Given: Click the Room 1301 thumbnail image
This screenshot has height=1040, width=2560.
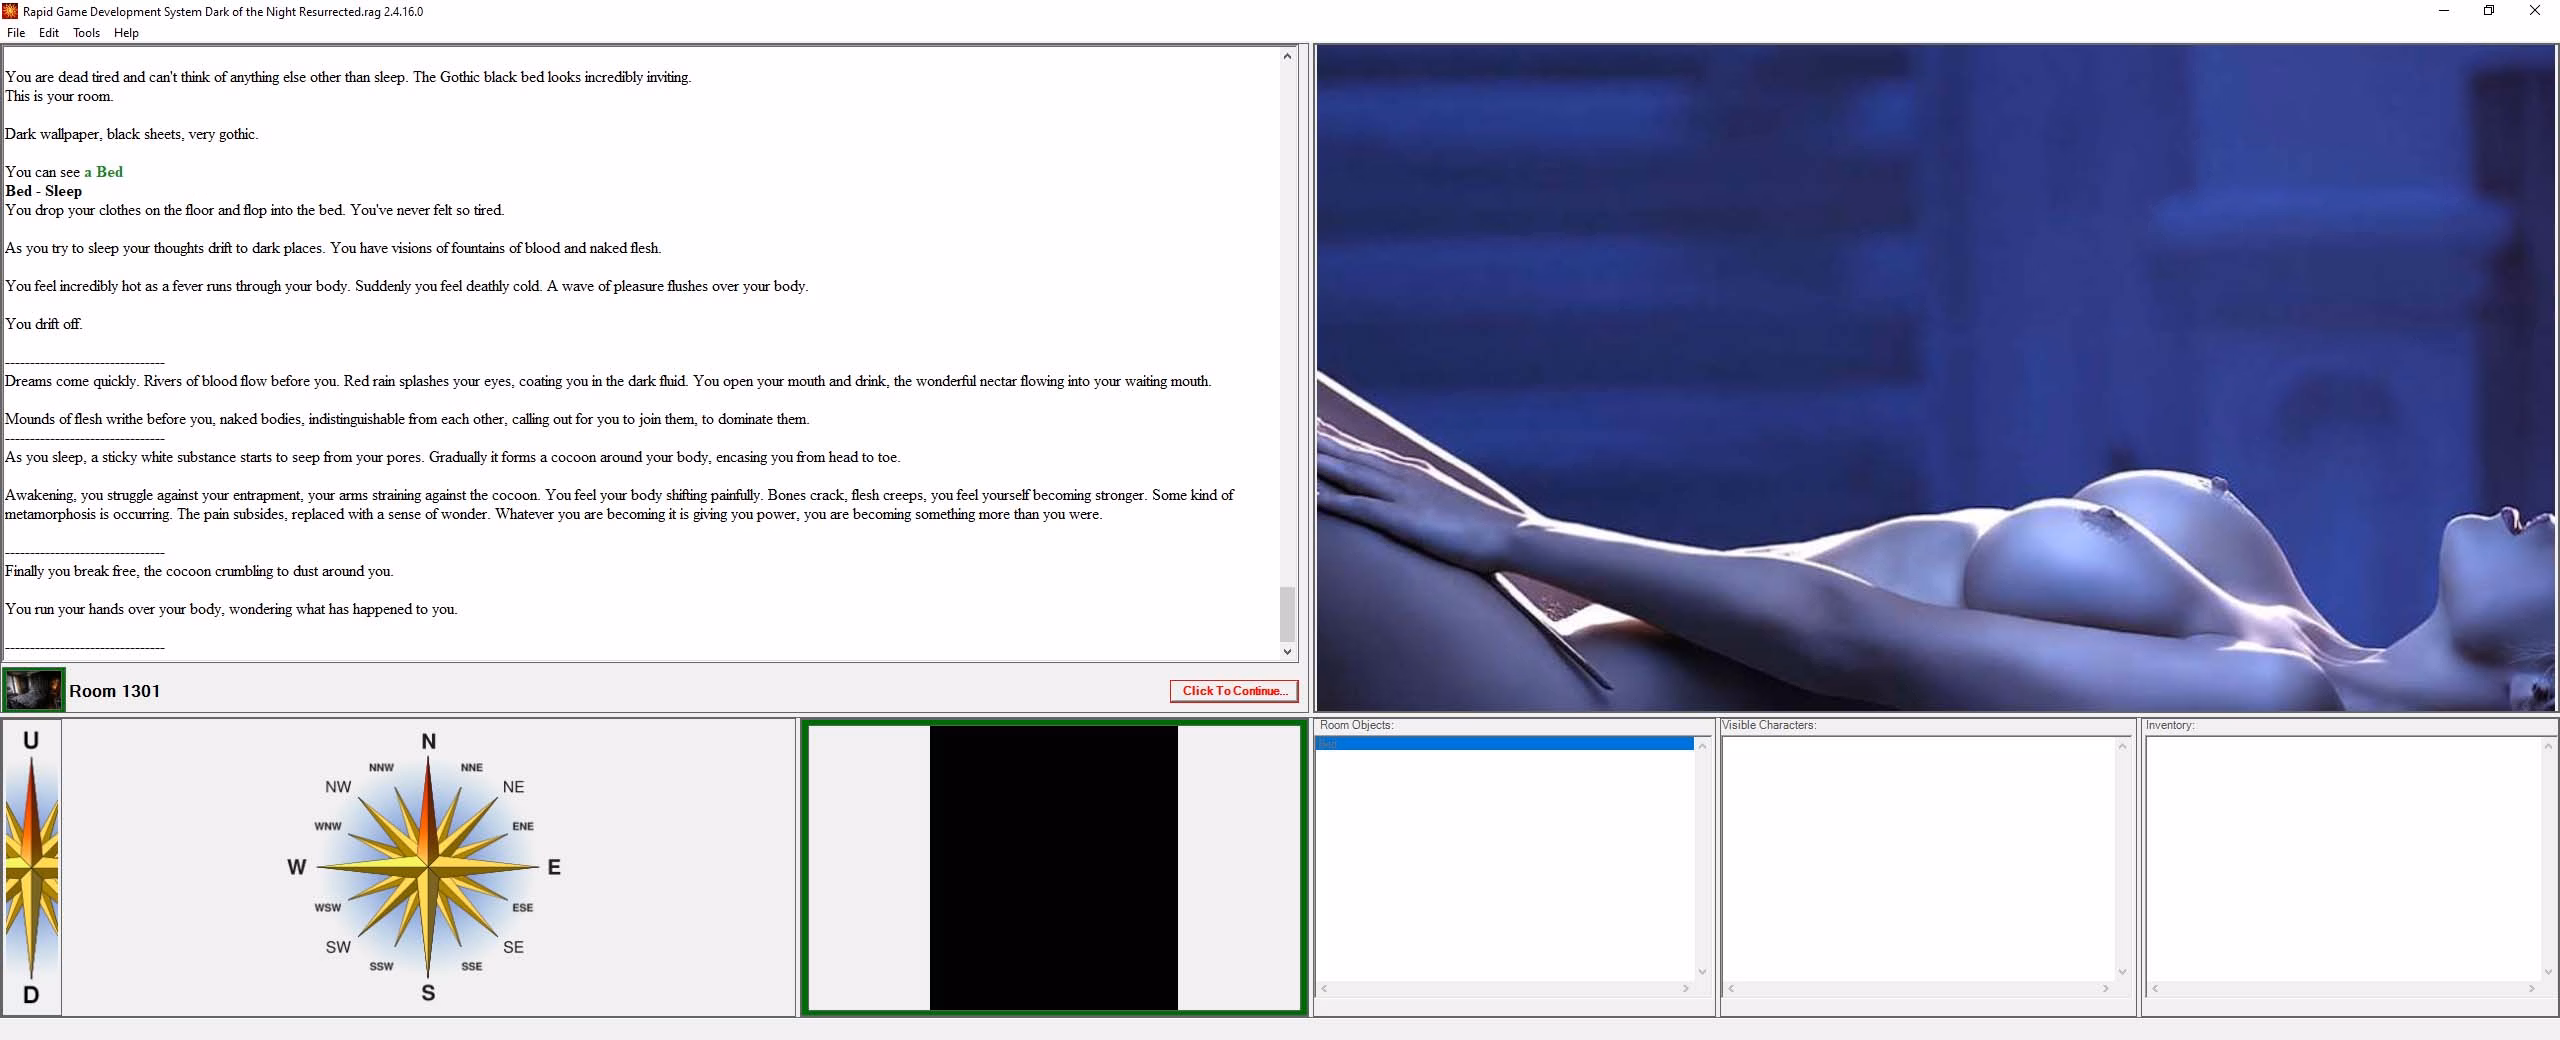Looking at the screenshot, I should pos(34,690).
